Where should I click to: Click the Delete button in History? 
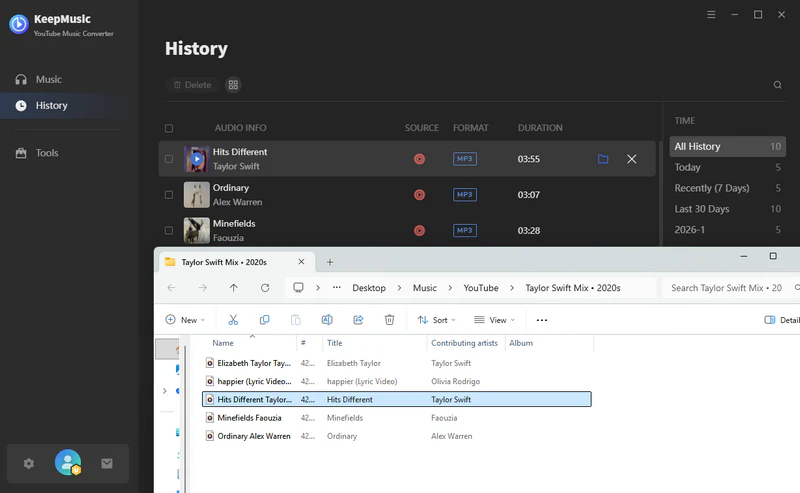pos(192,85)
